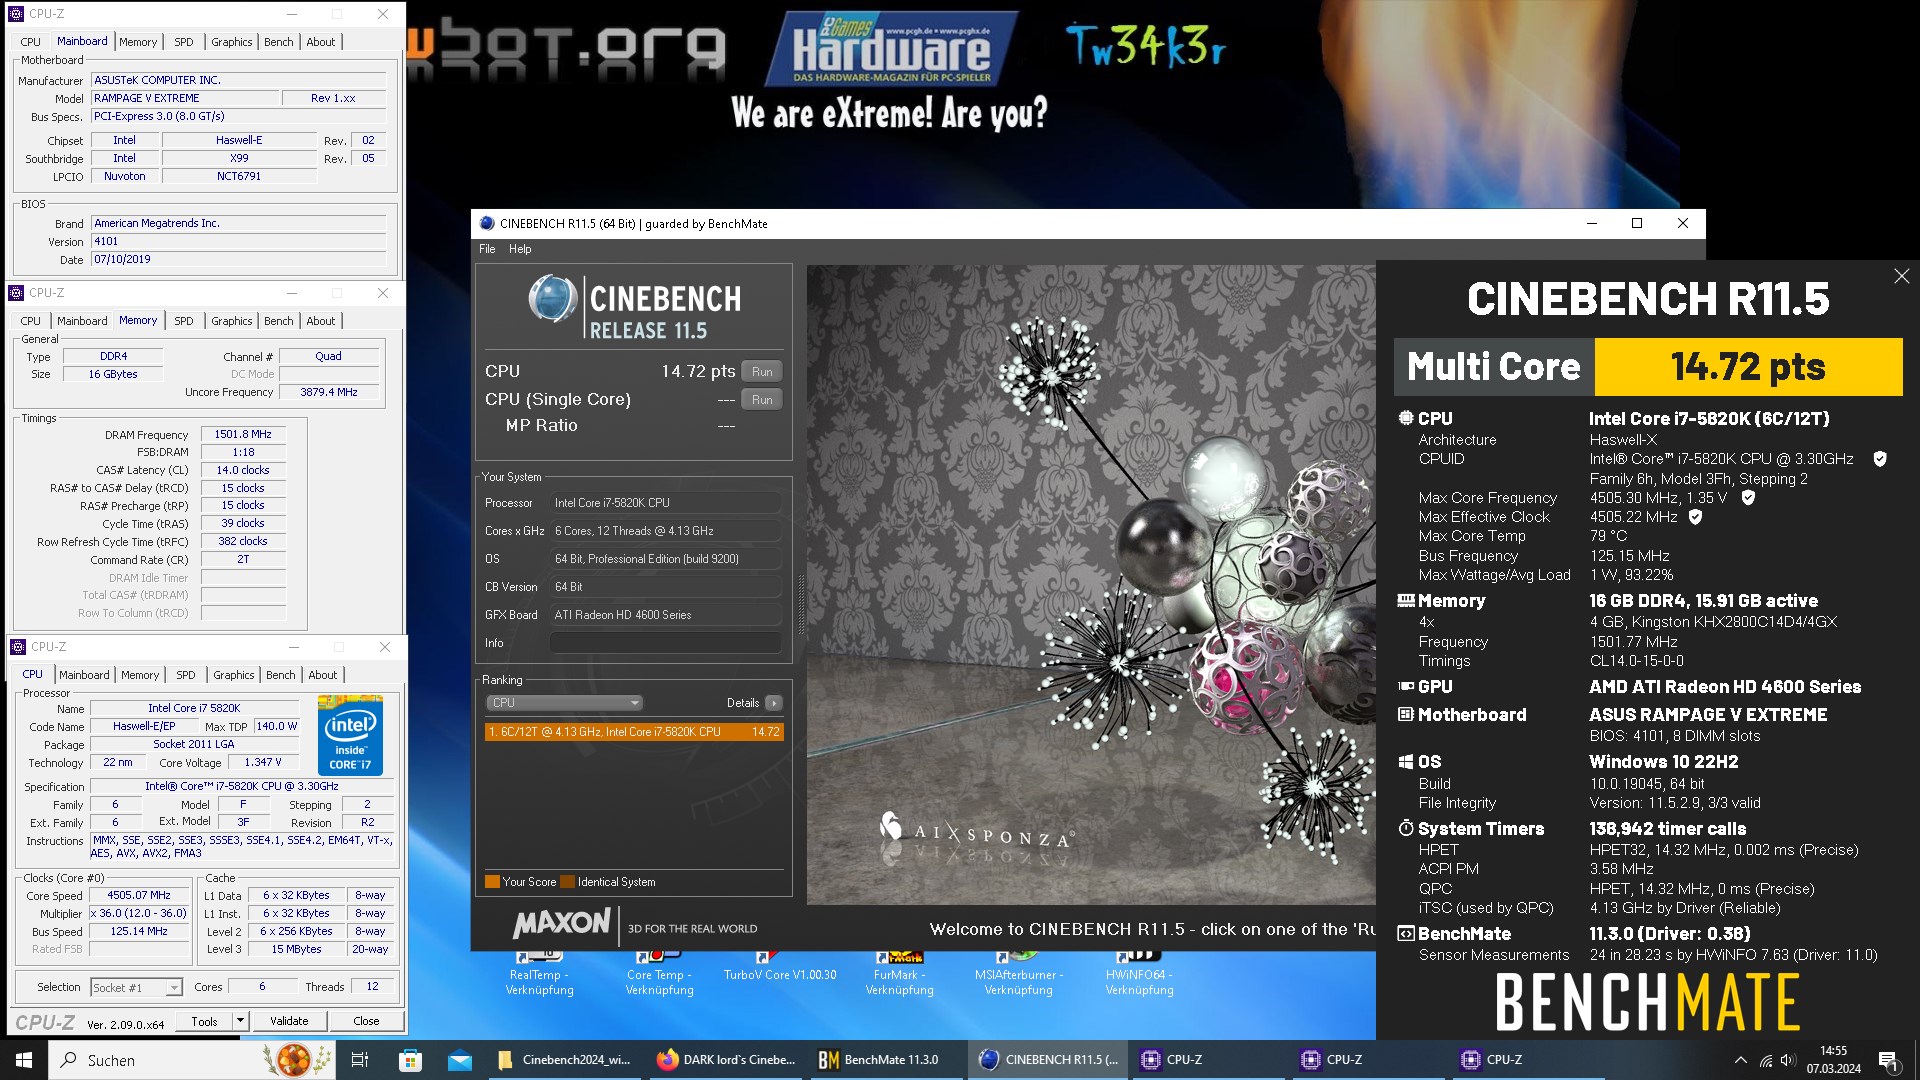Open the Socket #1 selection dropdown
The image size is (1920, 1080).
click(136, 987)
